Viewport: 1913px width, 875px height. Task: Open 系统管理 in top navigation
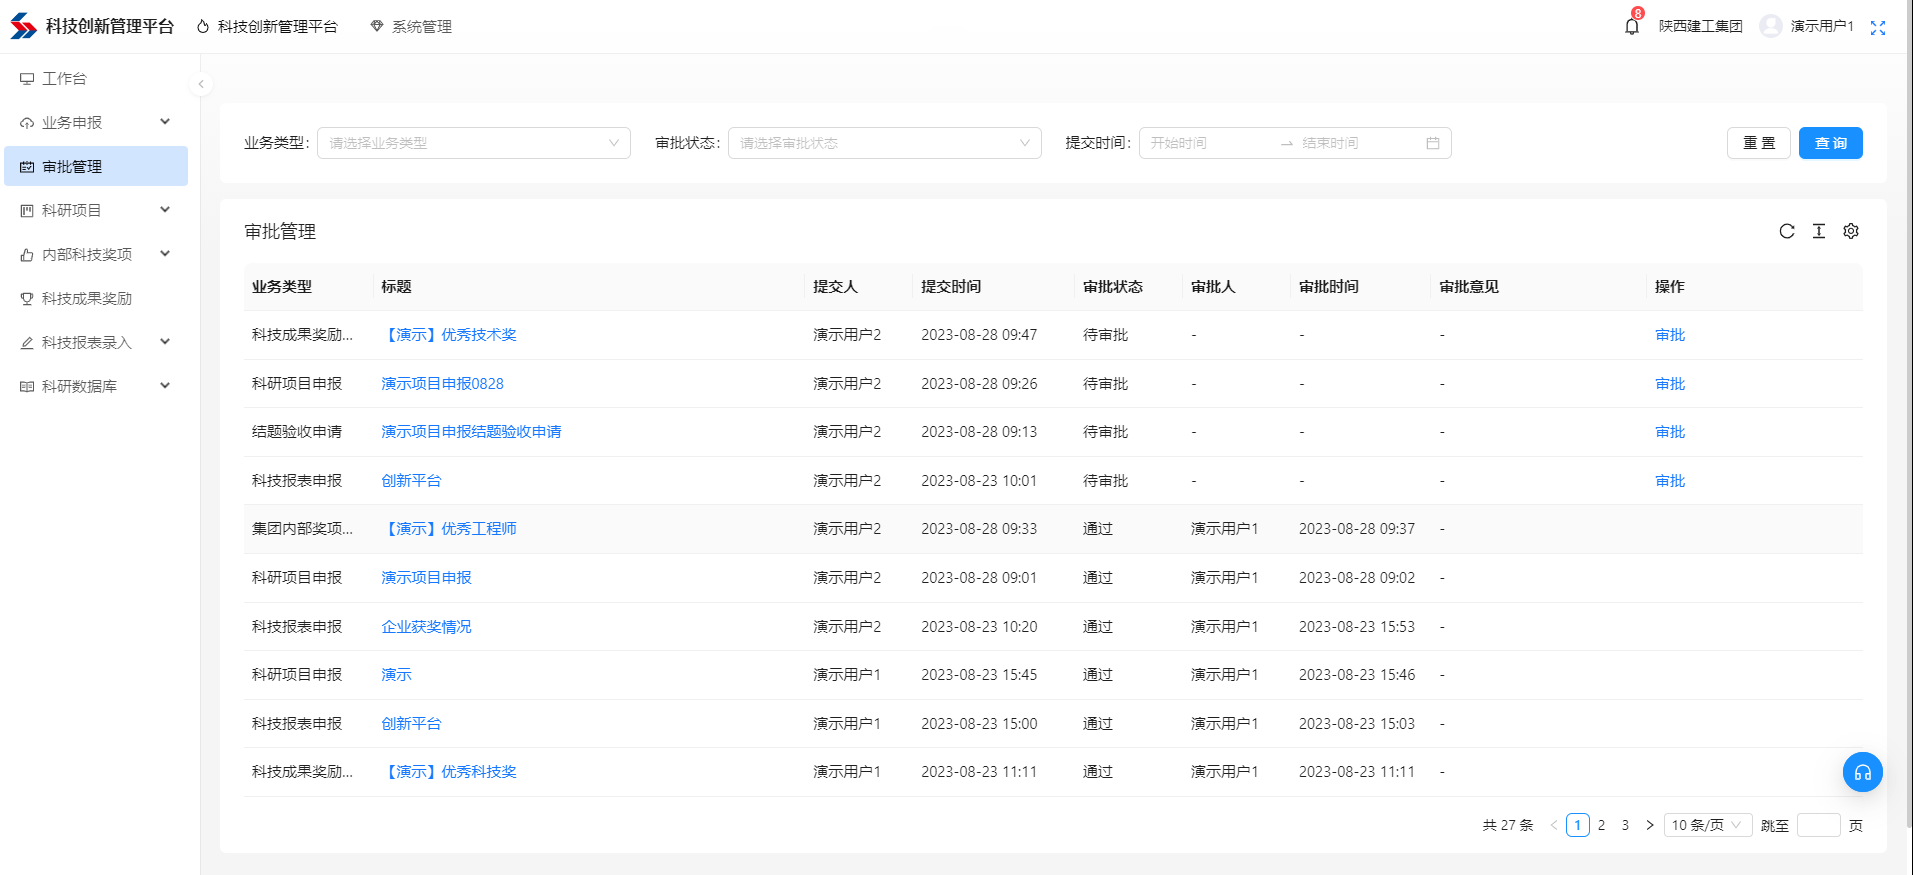(x=411, y=27)
